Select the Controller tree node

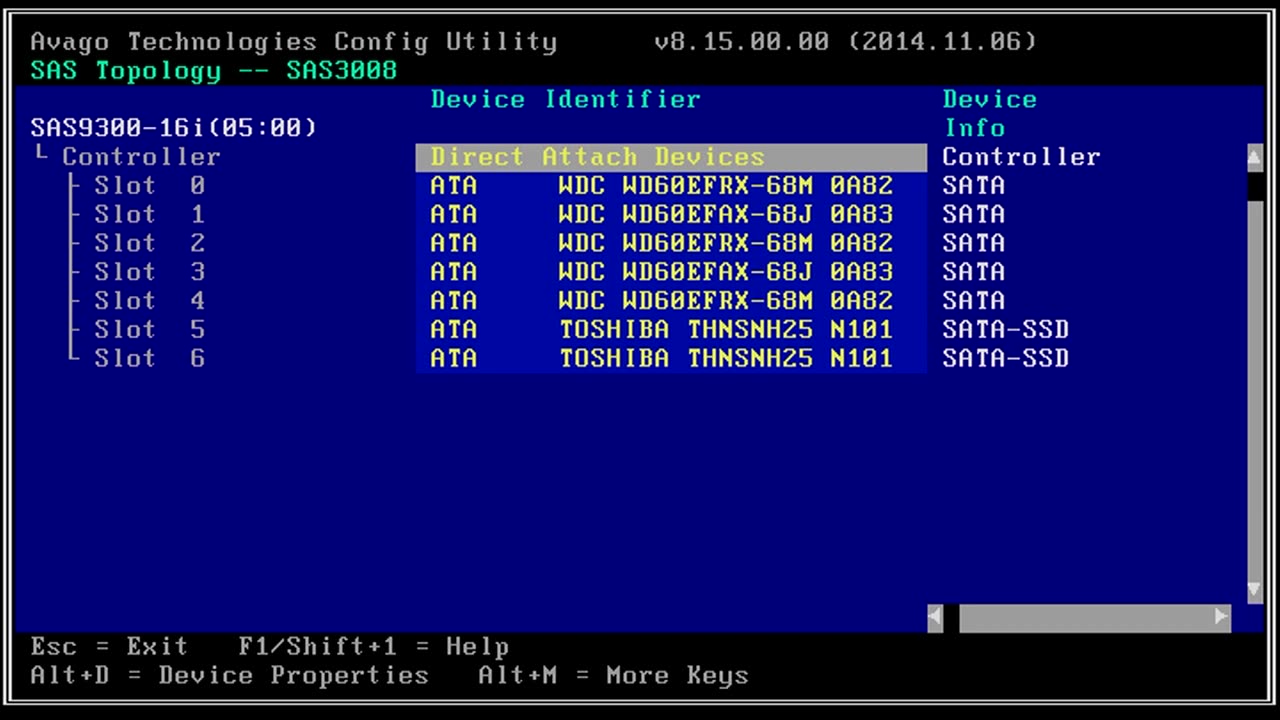[141, 157]
